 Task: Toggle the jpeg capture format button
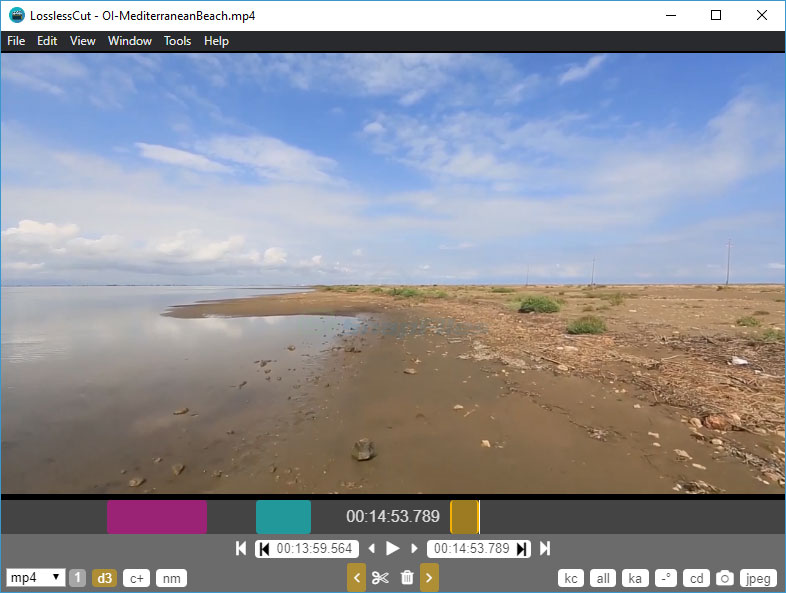coord(758,578)
